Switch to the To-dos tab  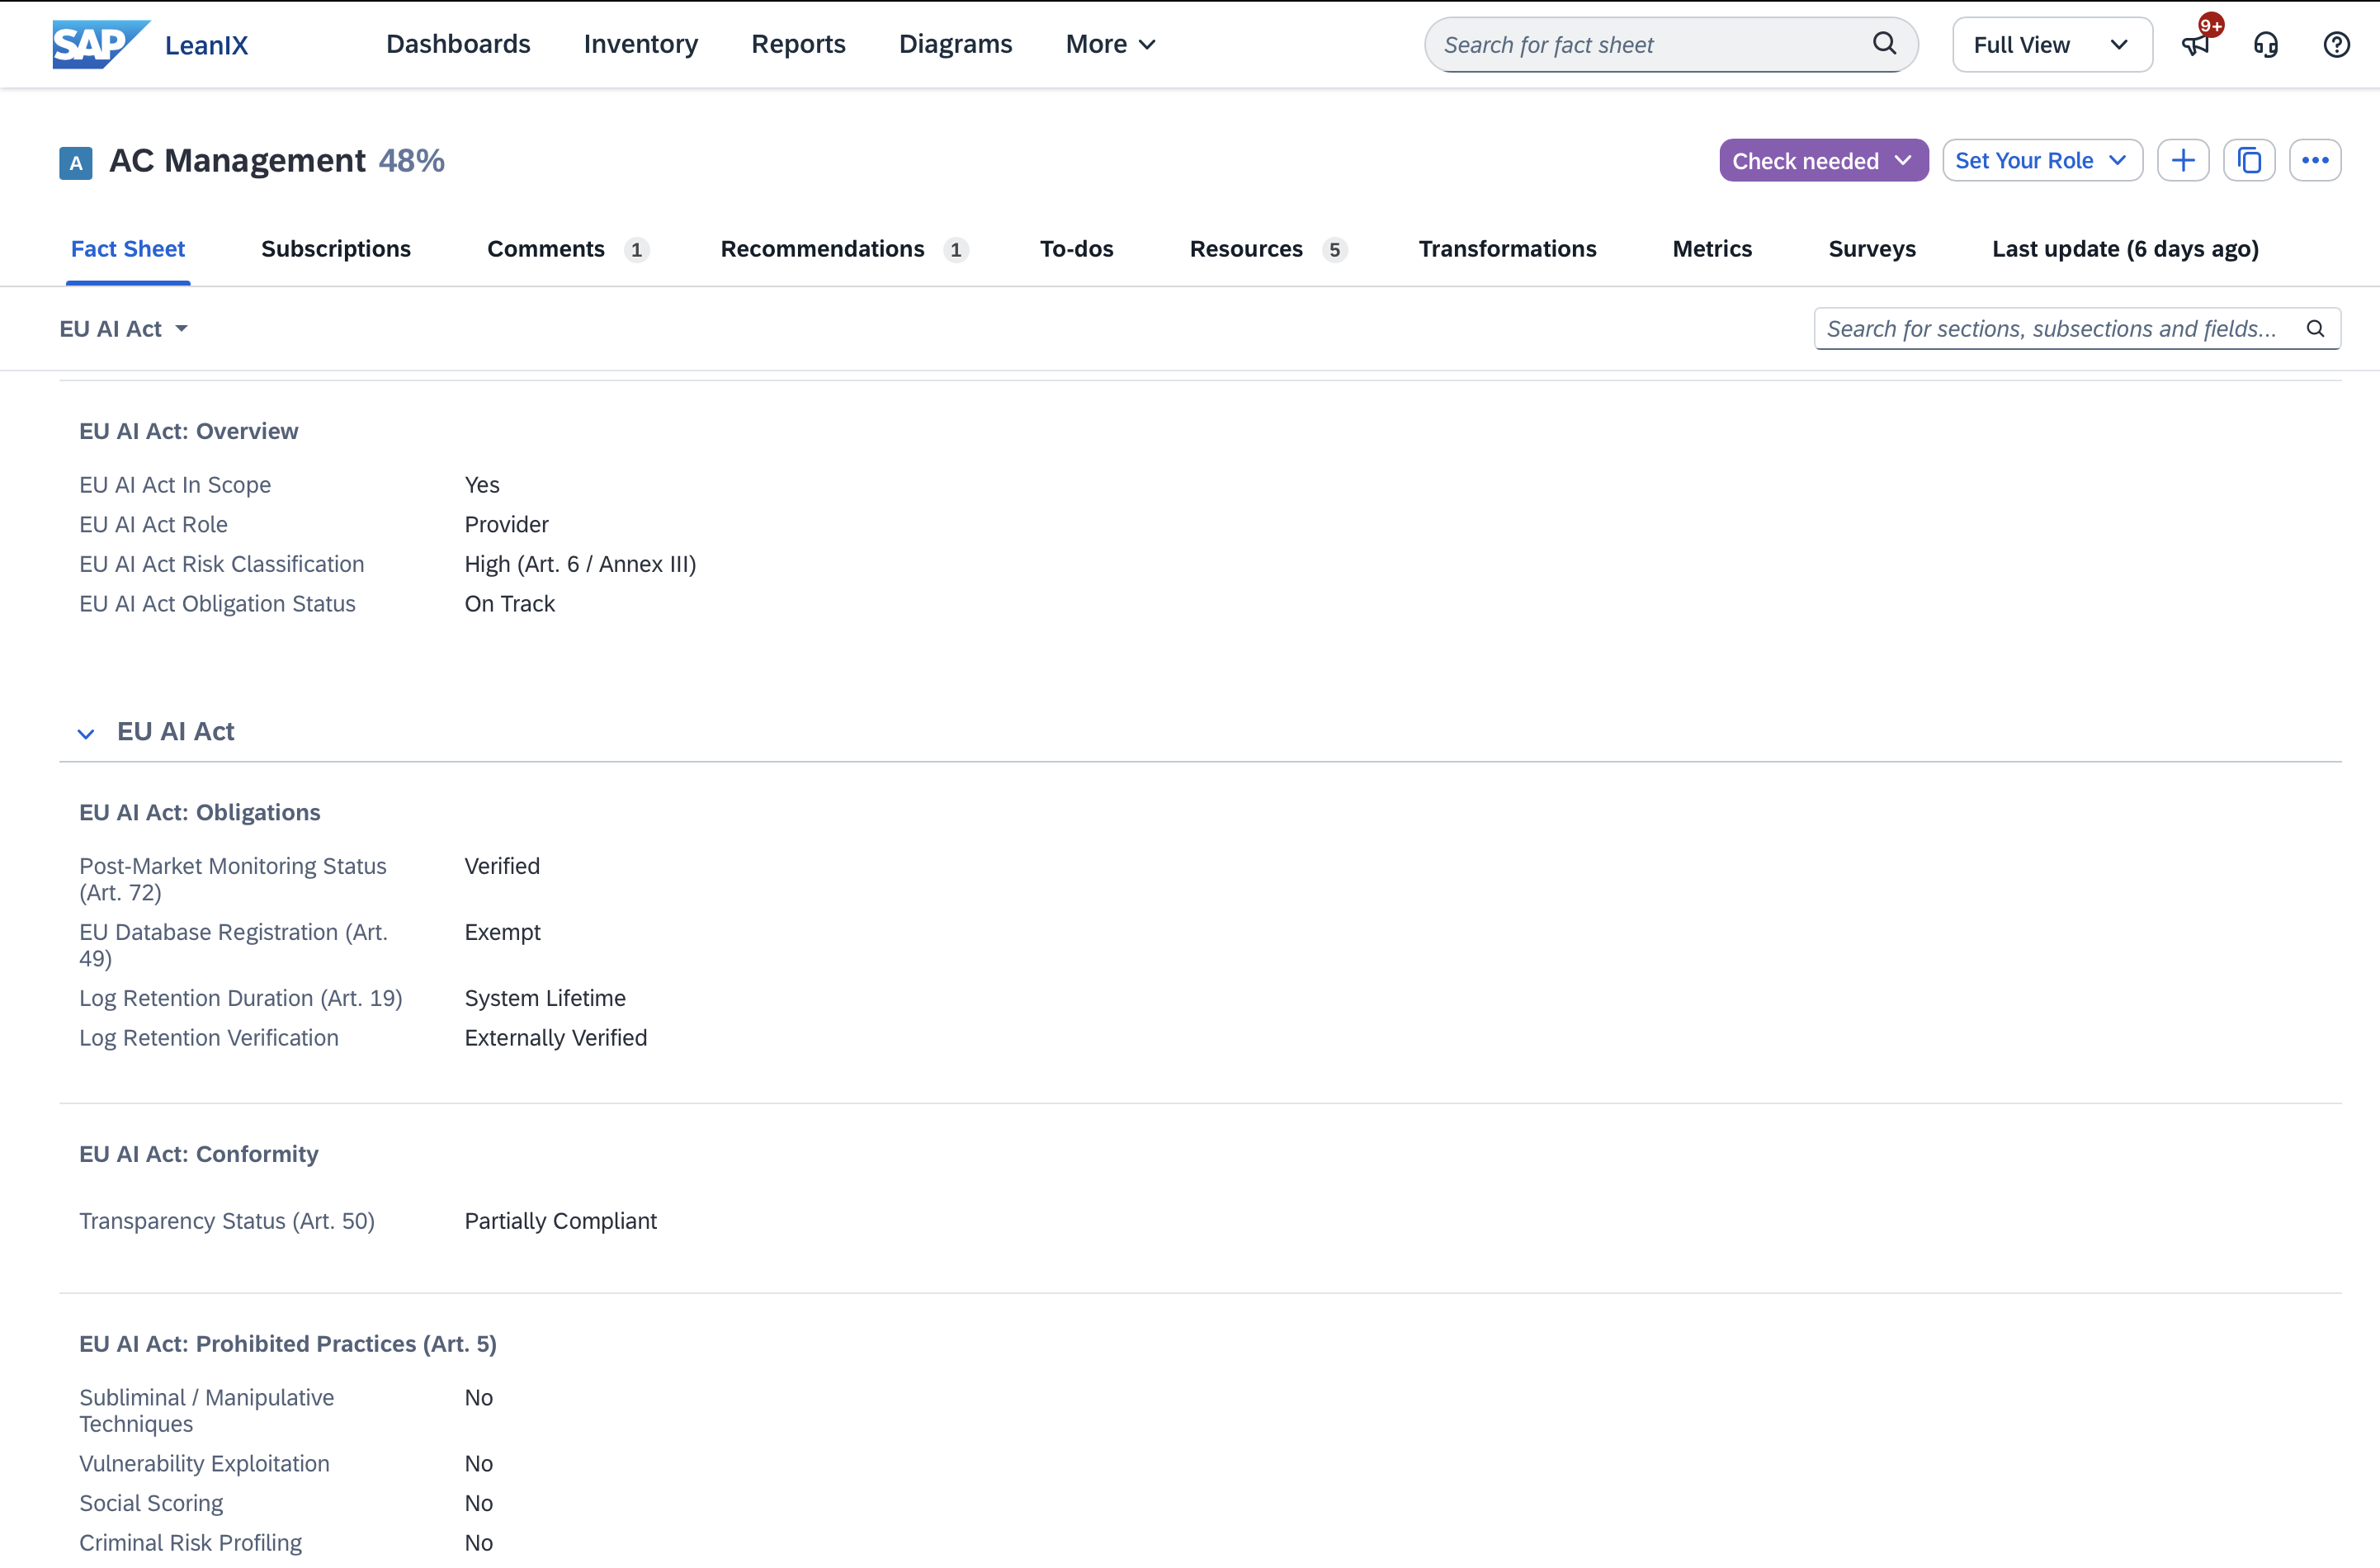pyautogui.click(x=1076, y=249)
